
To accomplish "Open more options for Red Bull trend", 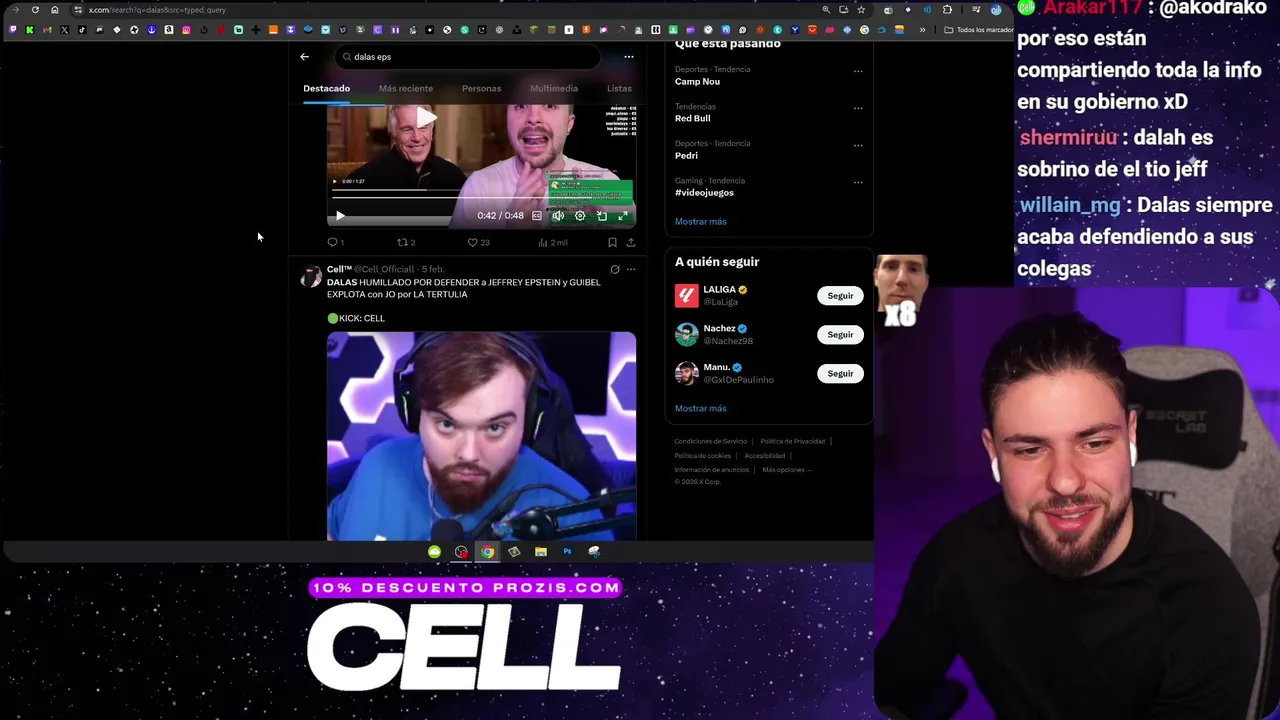I will tap(858, 108).
